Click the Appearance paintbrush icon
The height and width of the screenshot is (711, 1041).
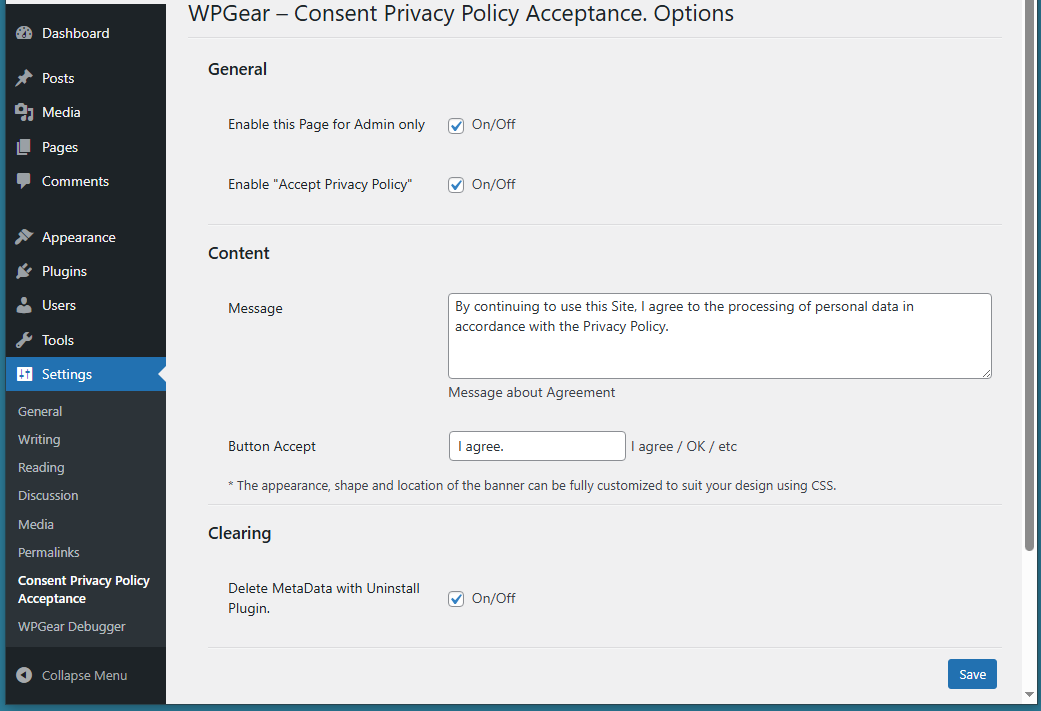25,237
